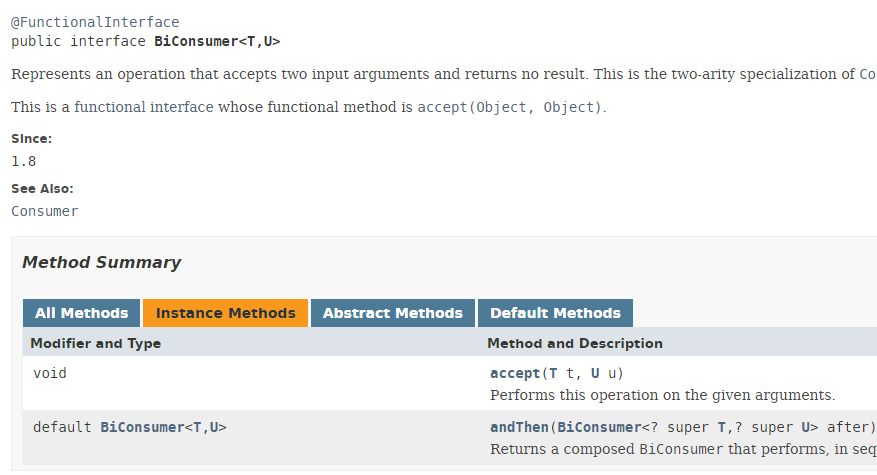Click the Modifier and Type column header
The width and height of the screenshot is (877, 475).
click(96, 343)
